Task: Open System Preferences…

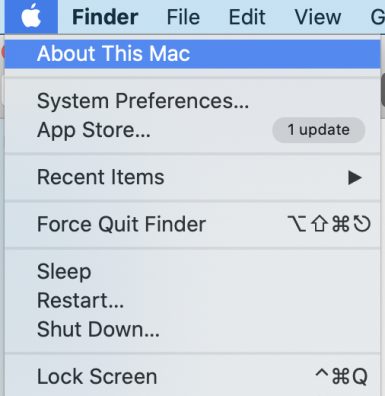Action: click(x=192, y=101)
